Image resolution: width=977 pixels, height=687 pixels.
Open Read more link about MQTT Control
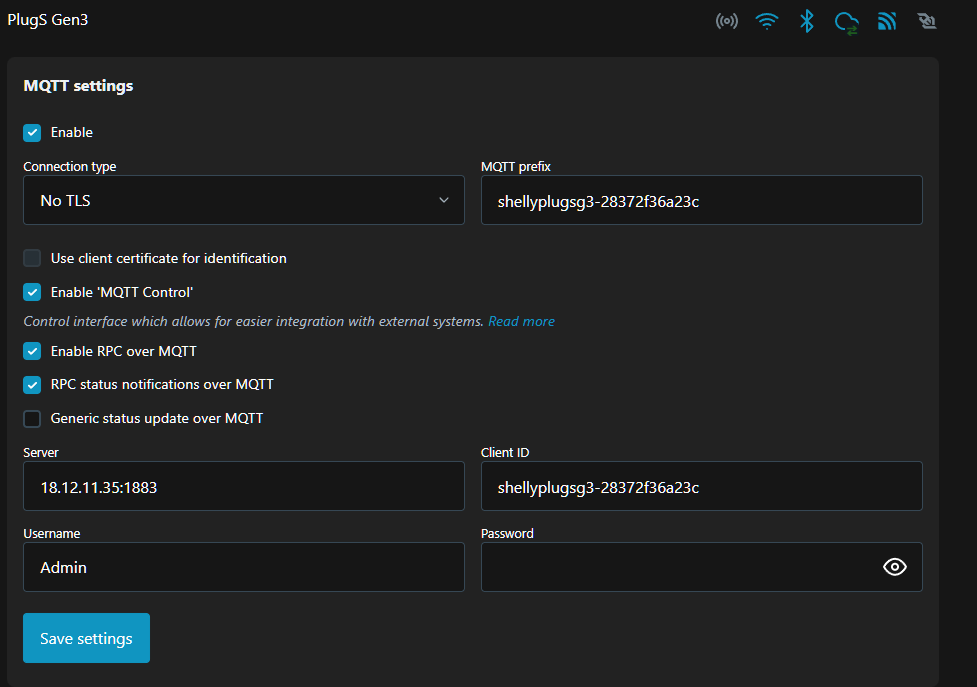coord(521,321)
